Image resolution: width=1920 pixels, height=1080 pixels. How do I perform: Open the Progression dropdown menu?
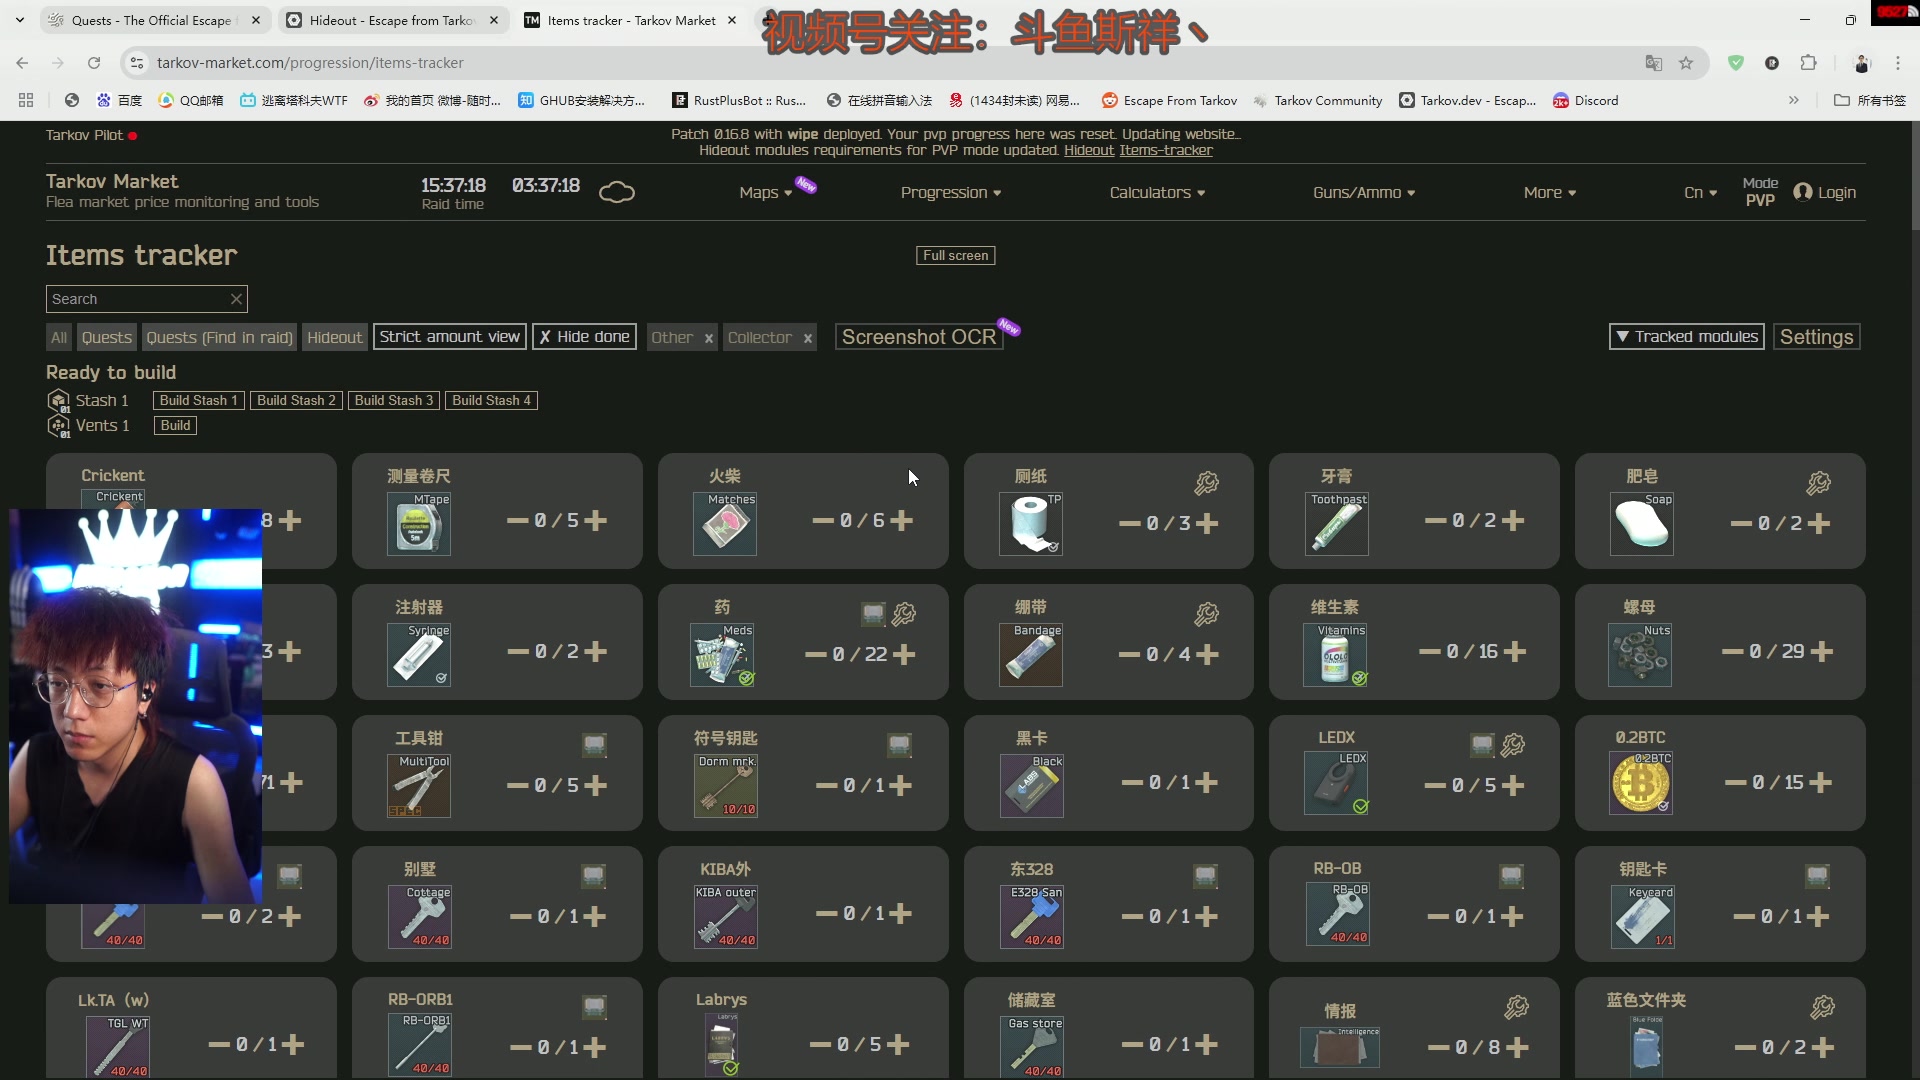(951, 193)
